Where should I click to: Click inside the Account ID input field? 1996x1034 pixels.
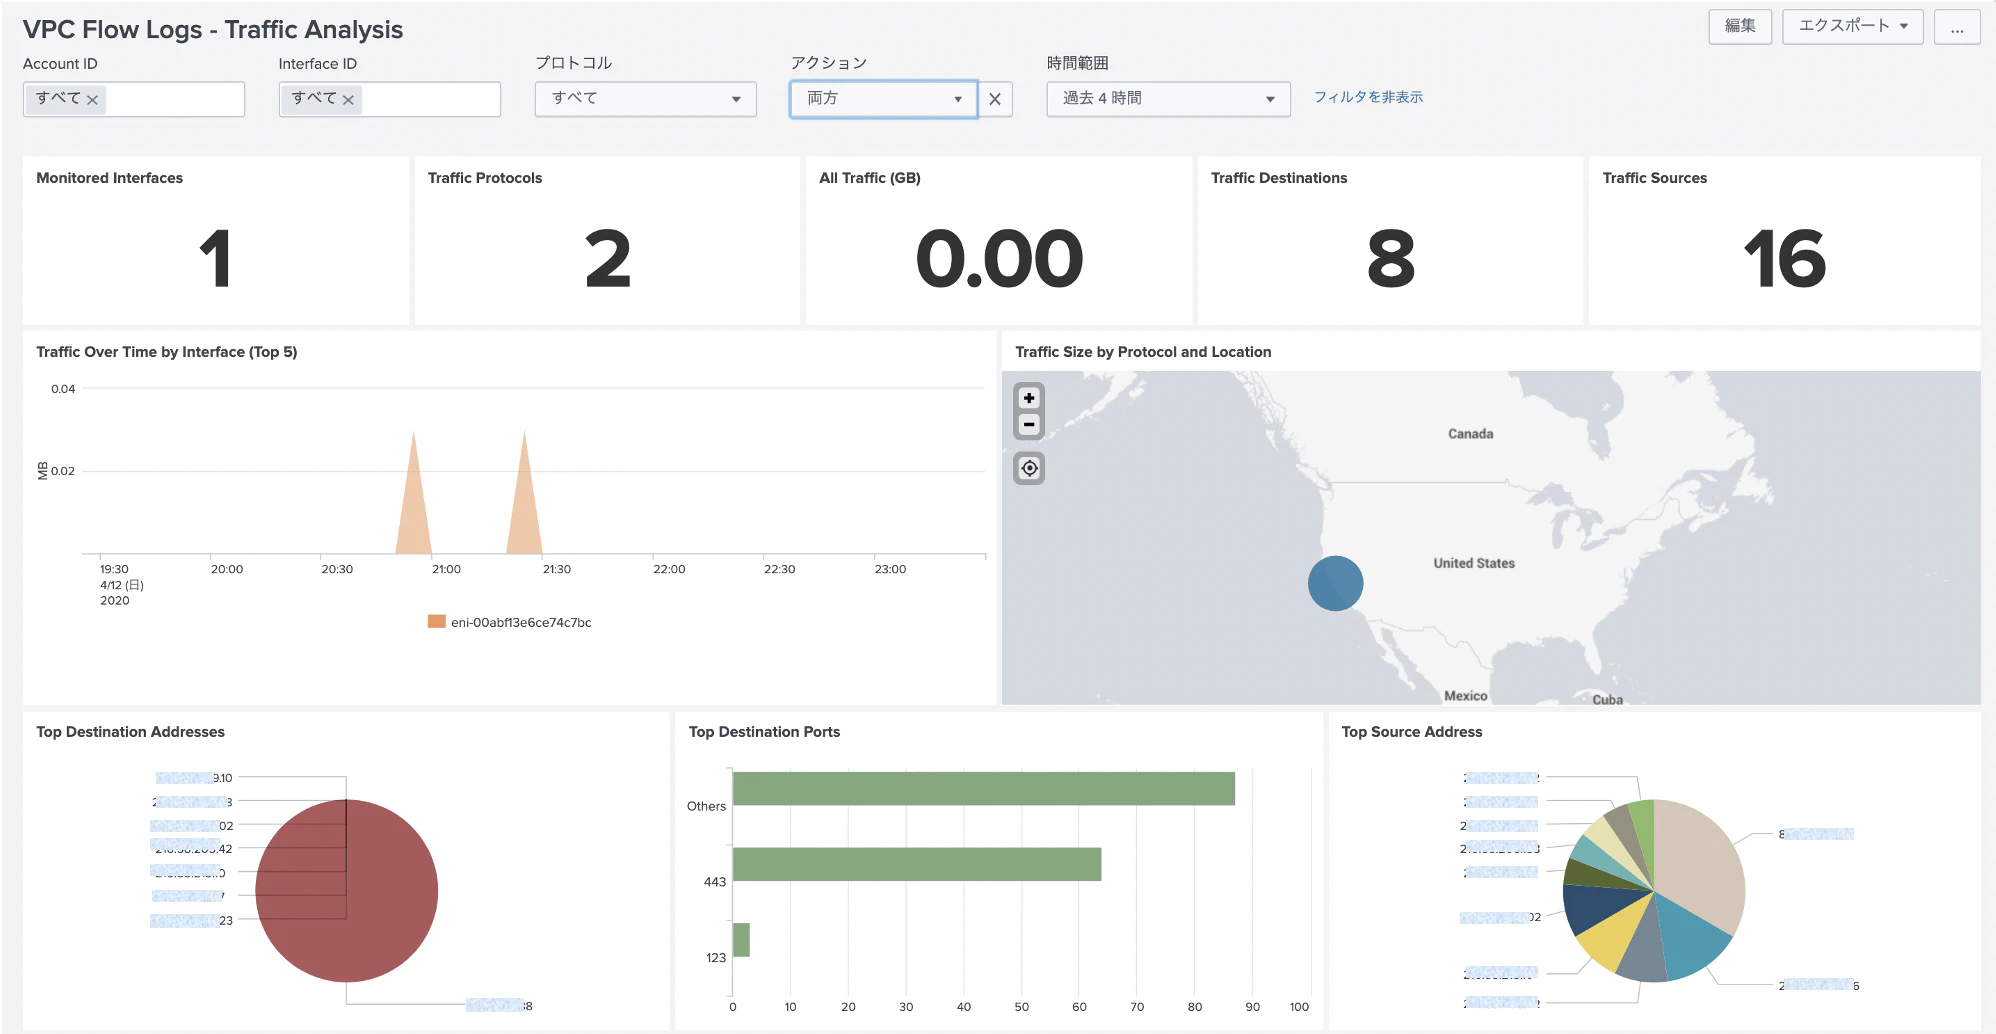[174, 99]
